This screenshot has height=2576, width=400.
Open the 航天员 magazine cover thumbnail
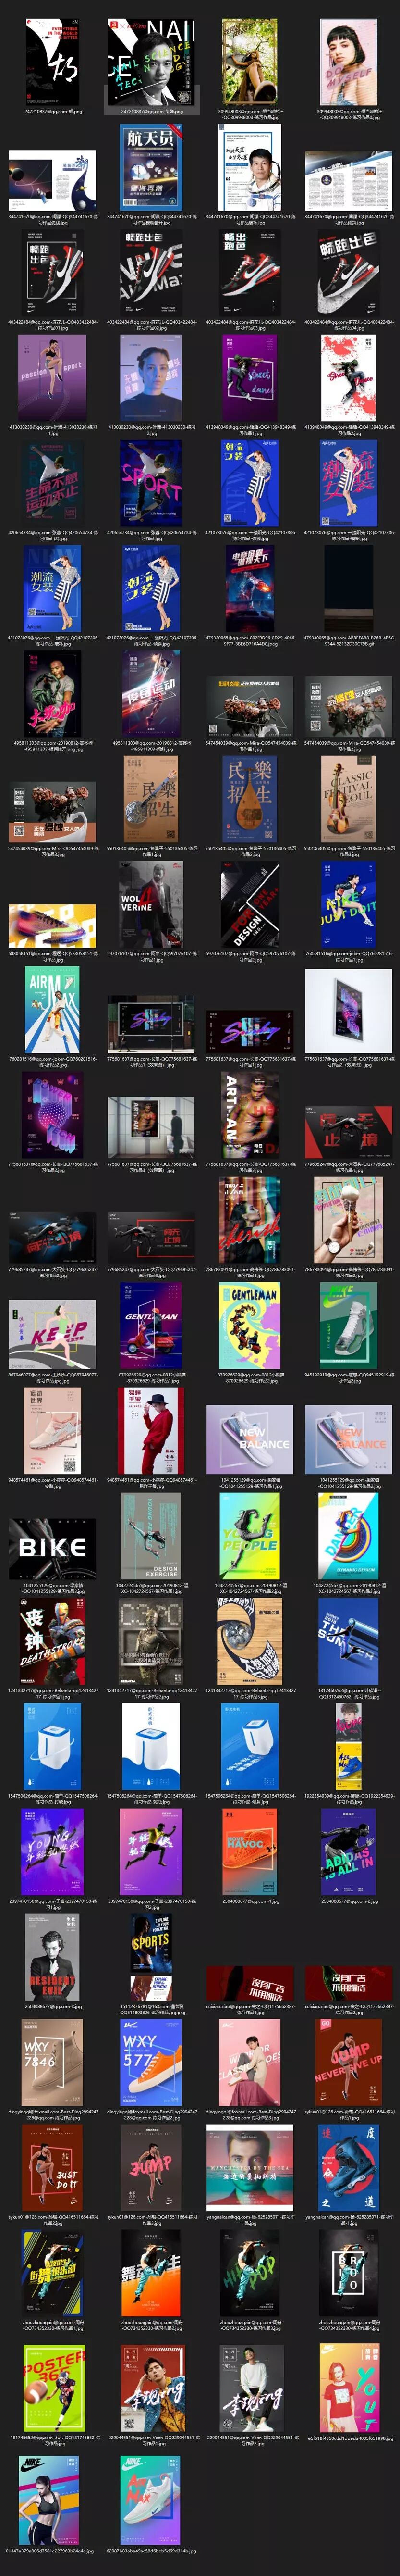(x=152, y=167)
